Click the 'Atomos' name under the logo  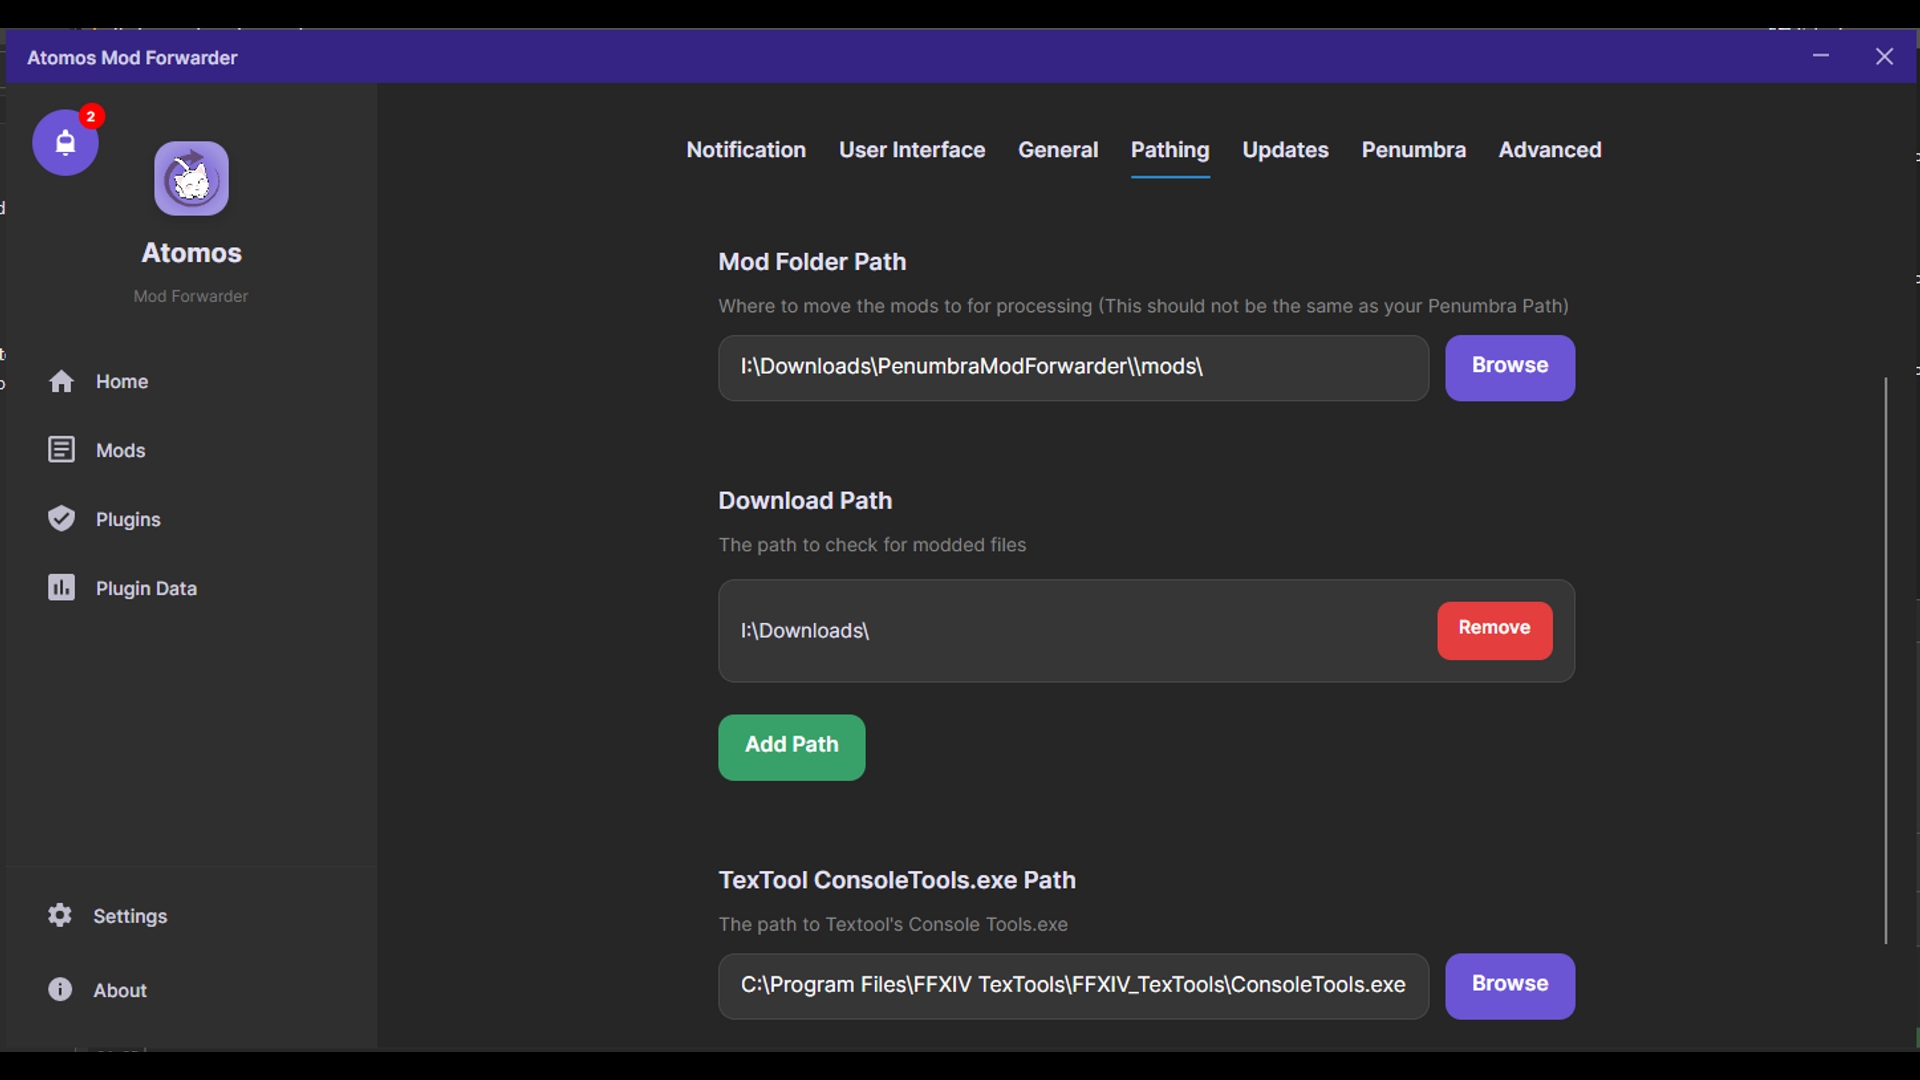[x=191, y=253]
